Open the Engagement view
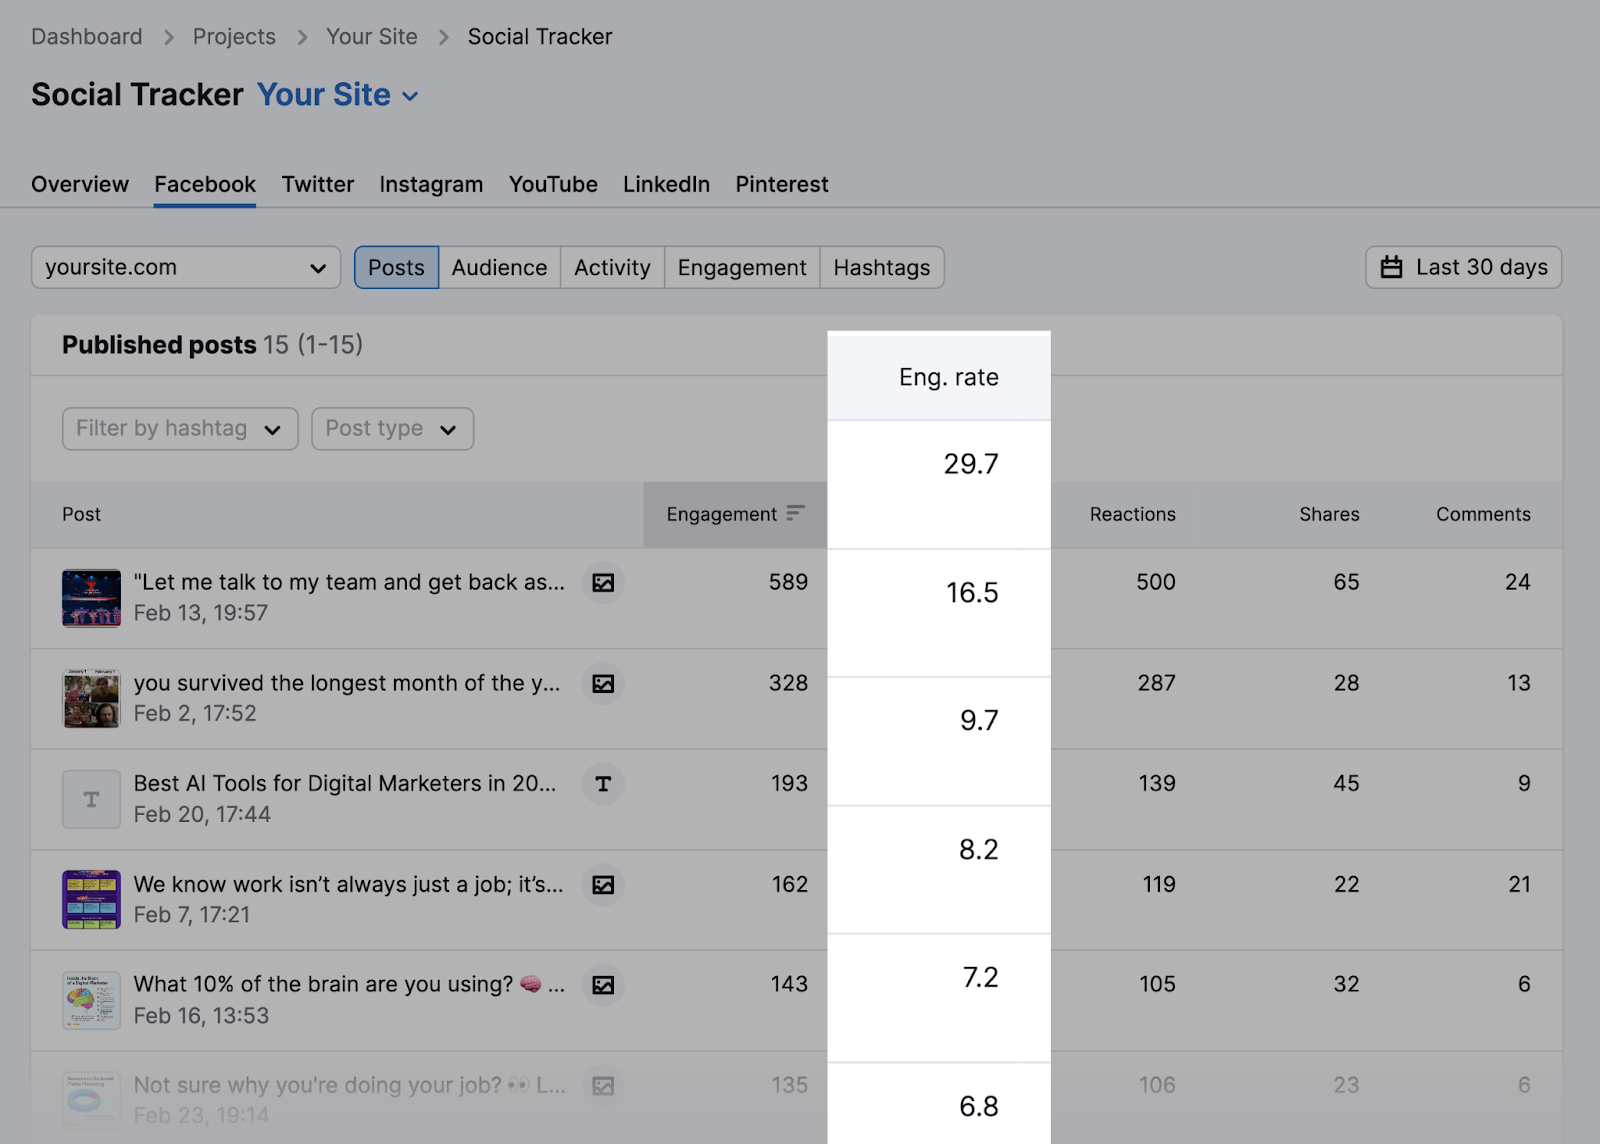Screen dimensions: 1600x1144 [x=741, y=267]
